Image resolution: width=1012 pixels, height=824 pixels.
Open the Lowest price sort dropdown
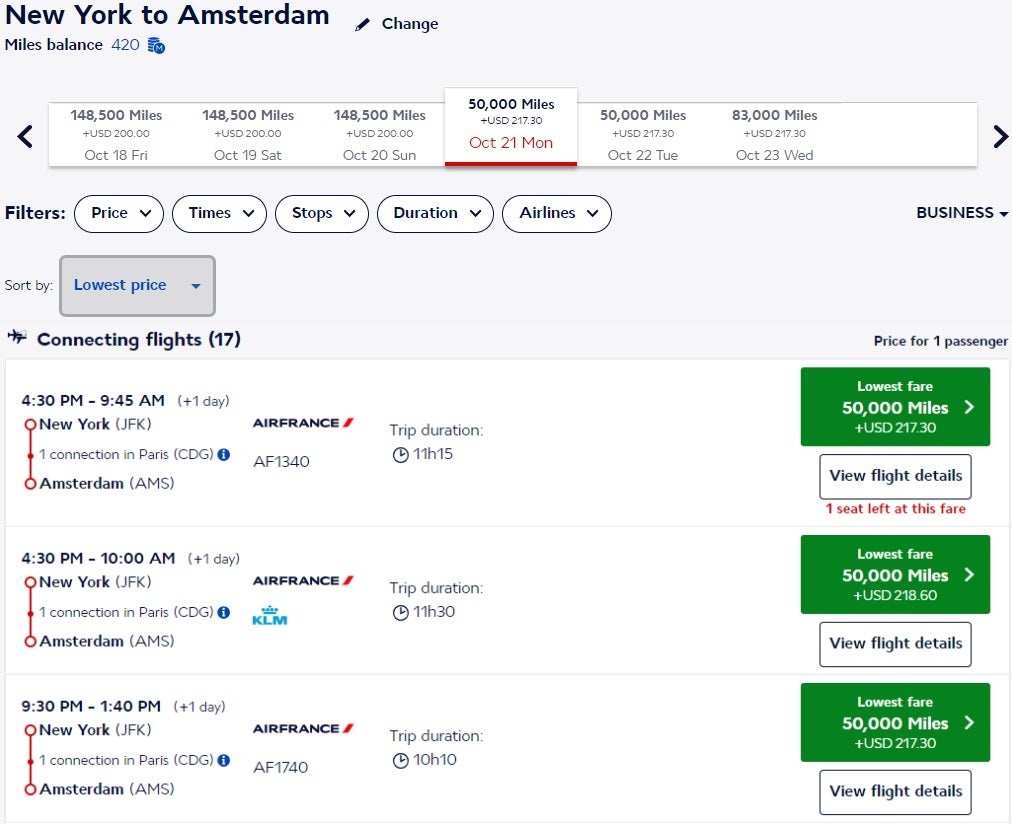coord(137,285)
